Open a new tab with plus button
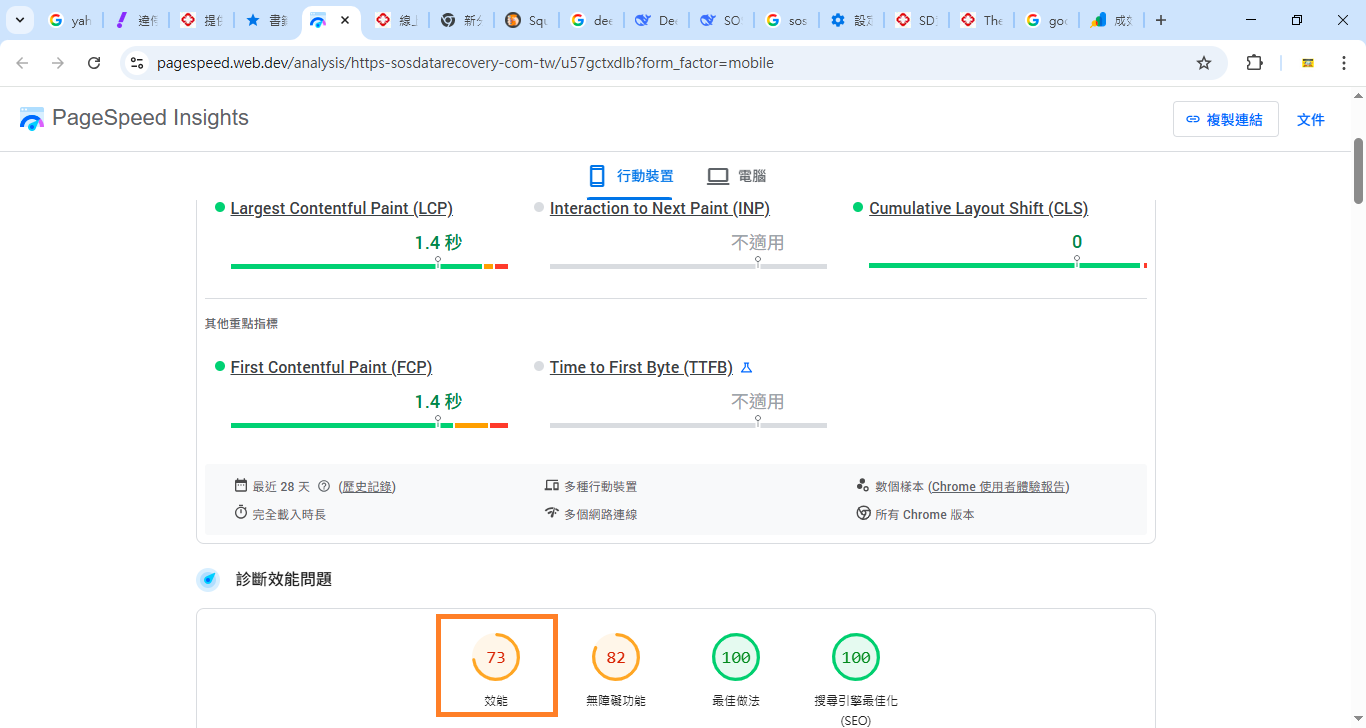The width and height of the screenshot is (1366, 728). (x=1160, y=20)
